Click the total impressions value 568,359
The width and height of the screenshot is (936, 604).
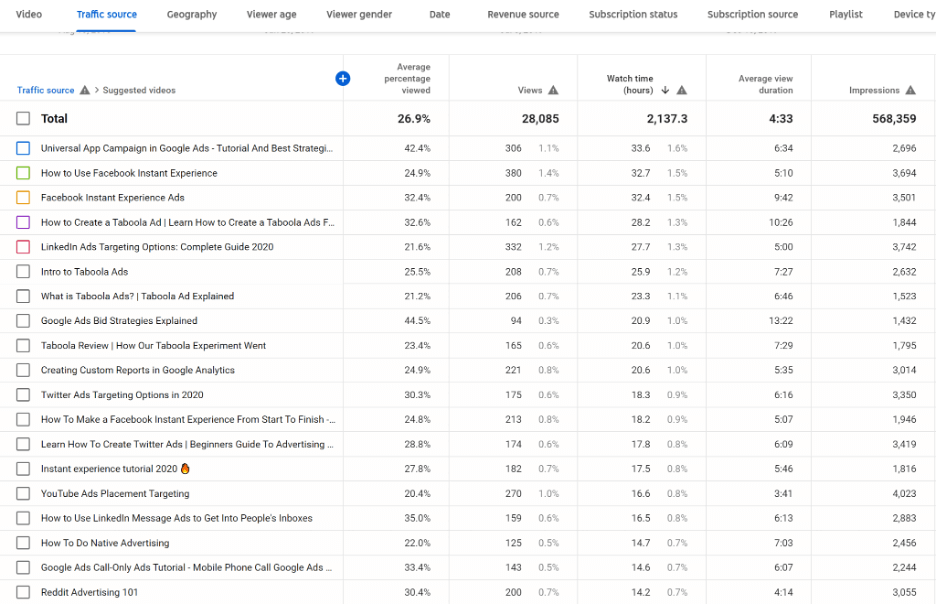(x=894, y=119)
